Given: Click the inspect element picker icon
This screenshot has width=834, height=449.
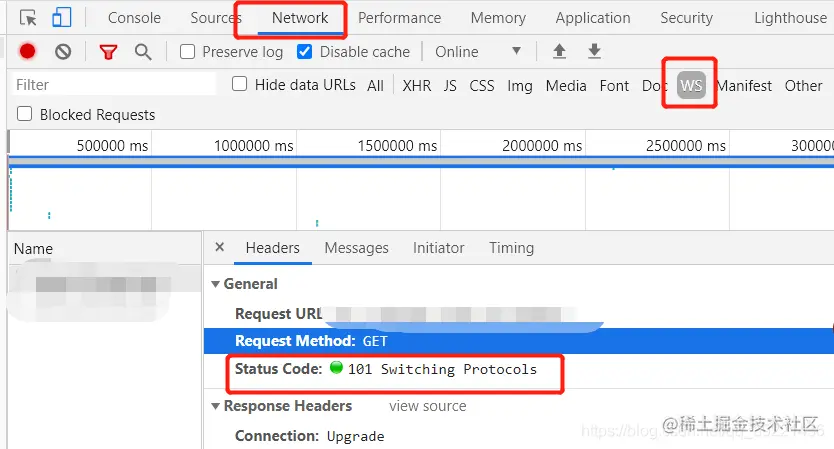Looking at the screenshot, I should coord(28,18).
